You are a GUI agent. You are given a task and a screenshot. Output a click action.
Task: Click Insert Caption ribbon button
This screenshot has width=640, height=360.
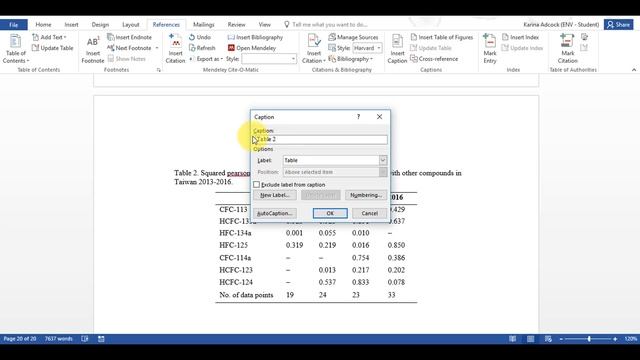pos(397,49)
